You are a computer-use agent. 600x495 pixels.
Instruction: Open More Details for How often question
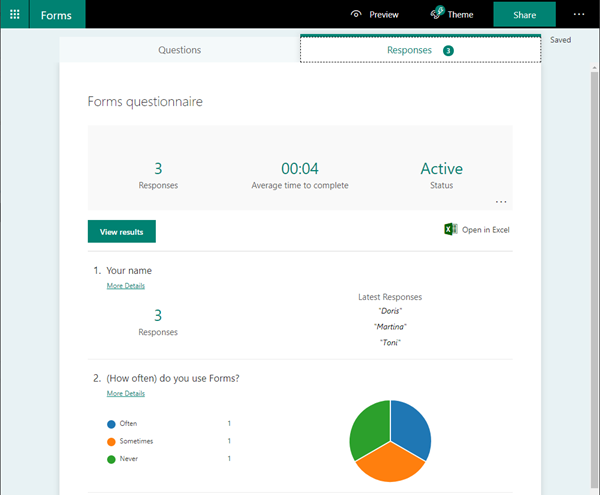(x=126, y=393)
